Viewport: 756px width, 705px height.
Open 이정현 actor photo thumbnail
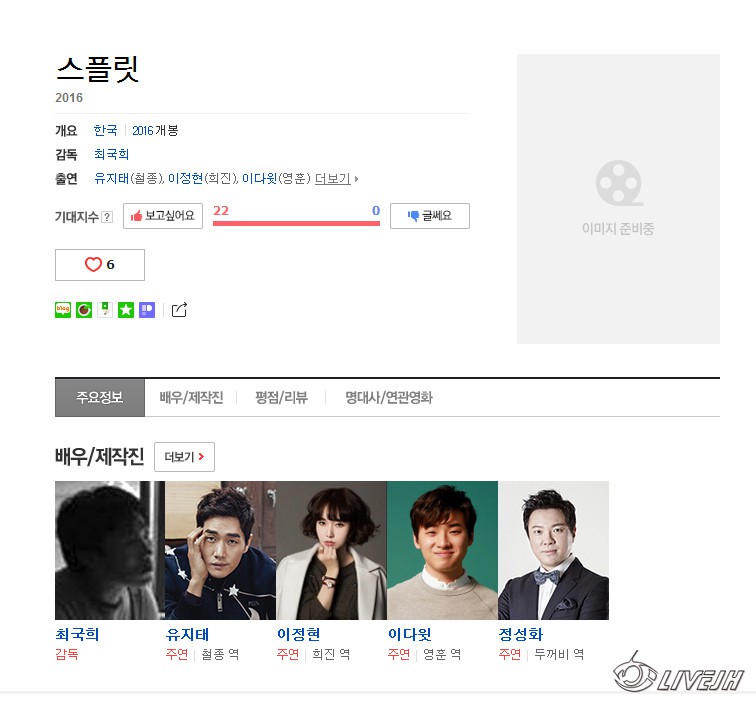pos(331,550)
